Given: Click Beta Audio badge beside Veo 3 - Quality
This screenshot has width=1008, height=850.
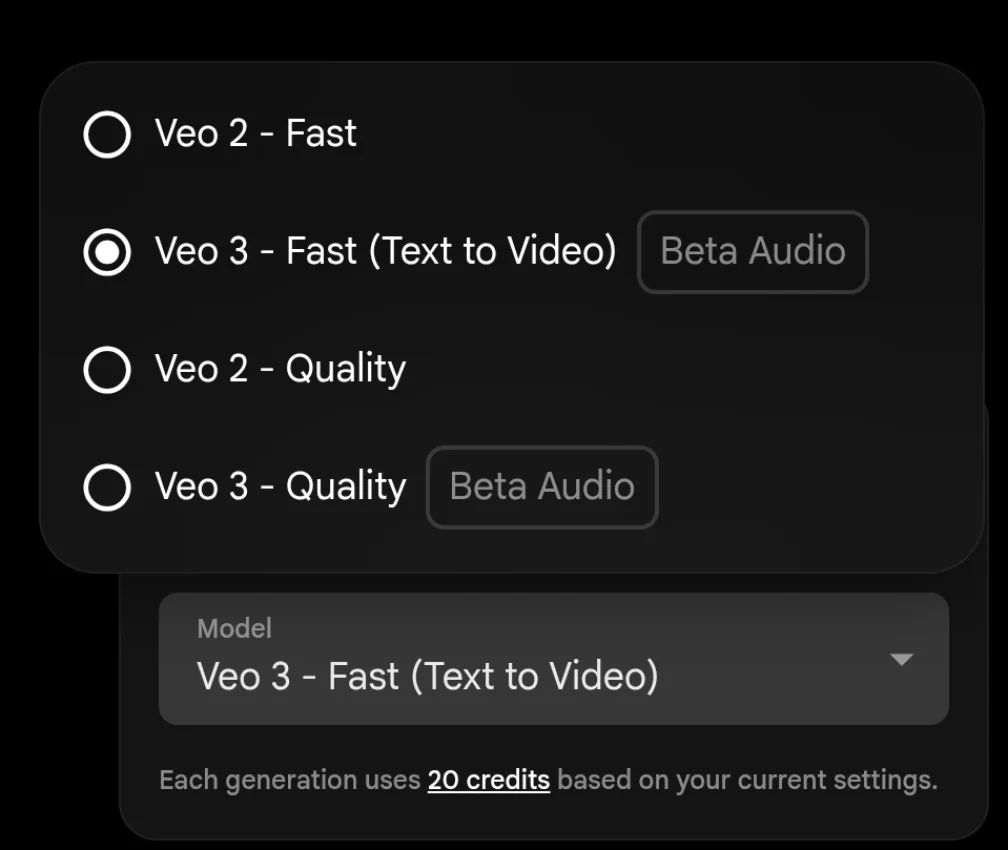Looking at the screenshot, I should 542,487.
